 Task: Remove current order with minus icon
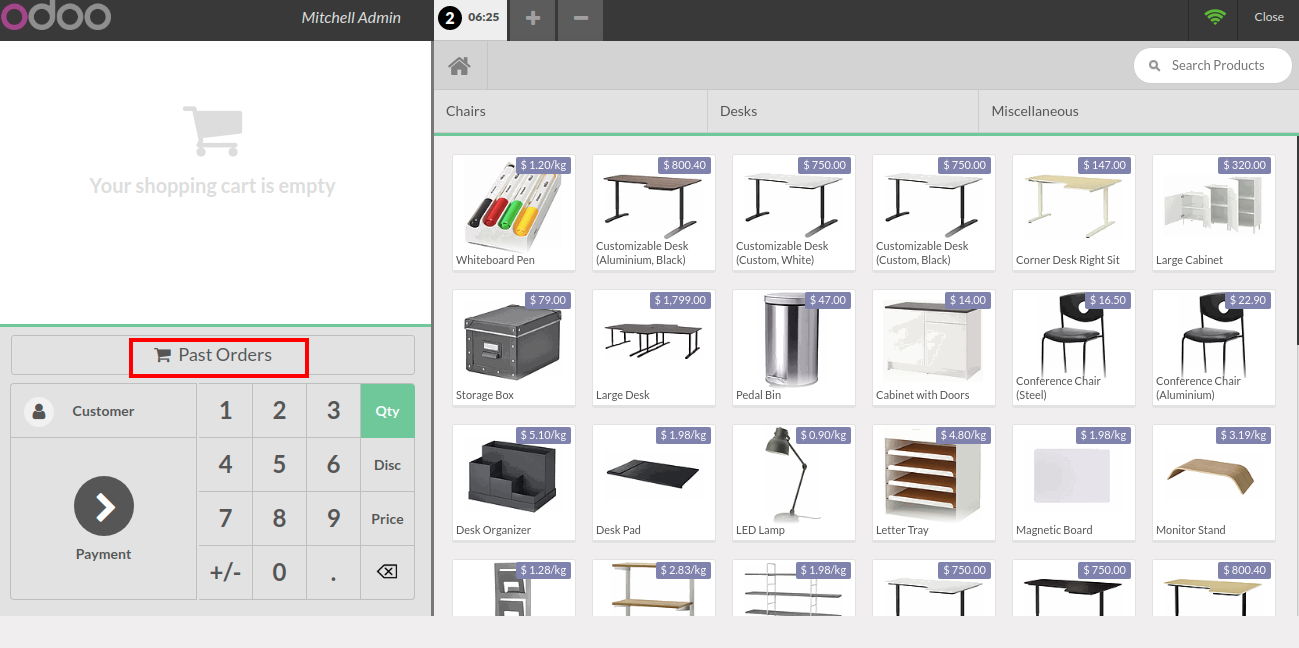581,19
